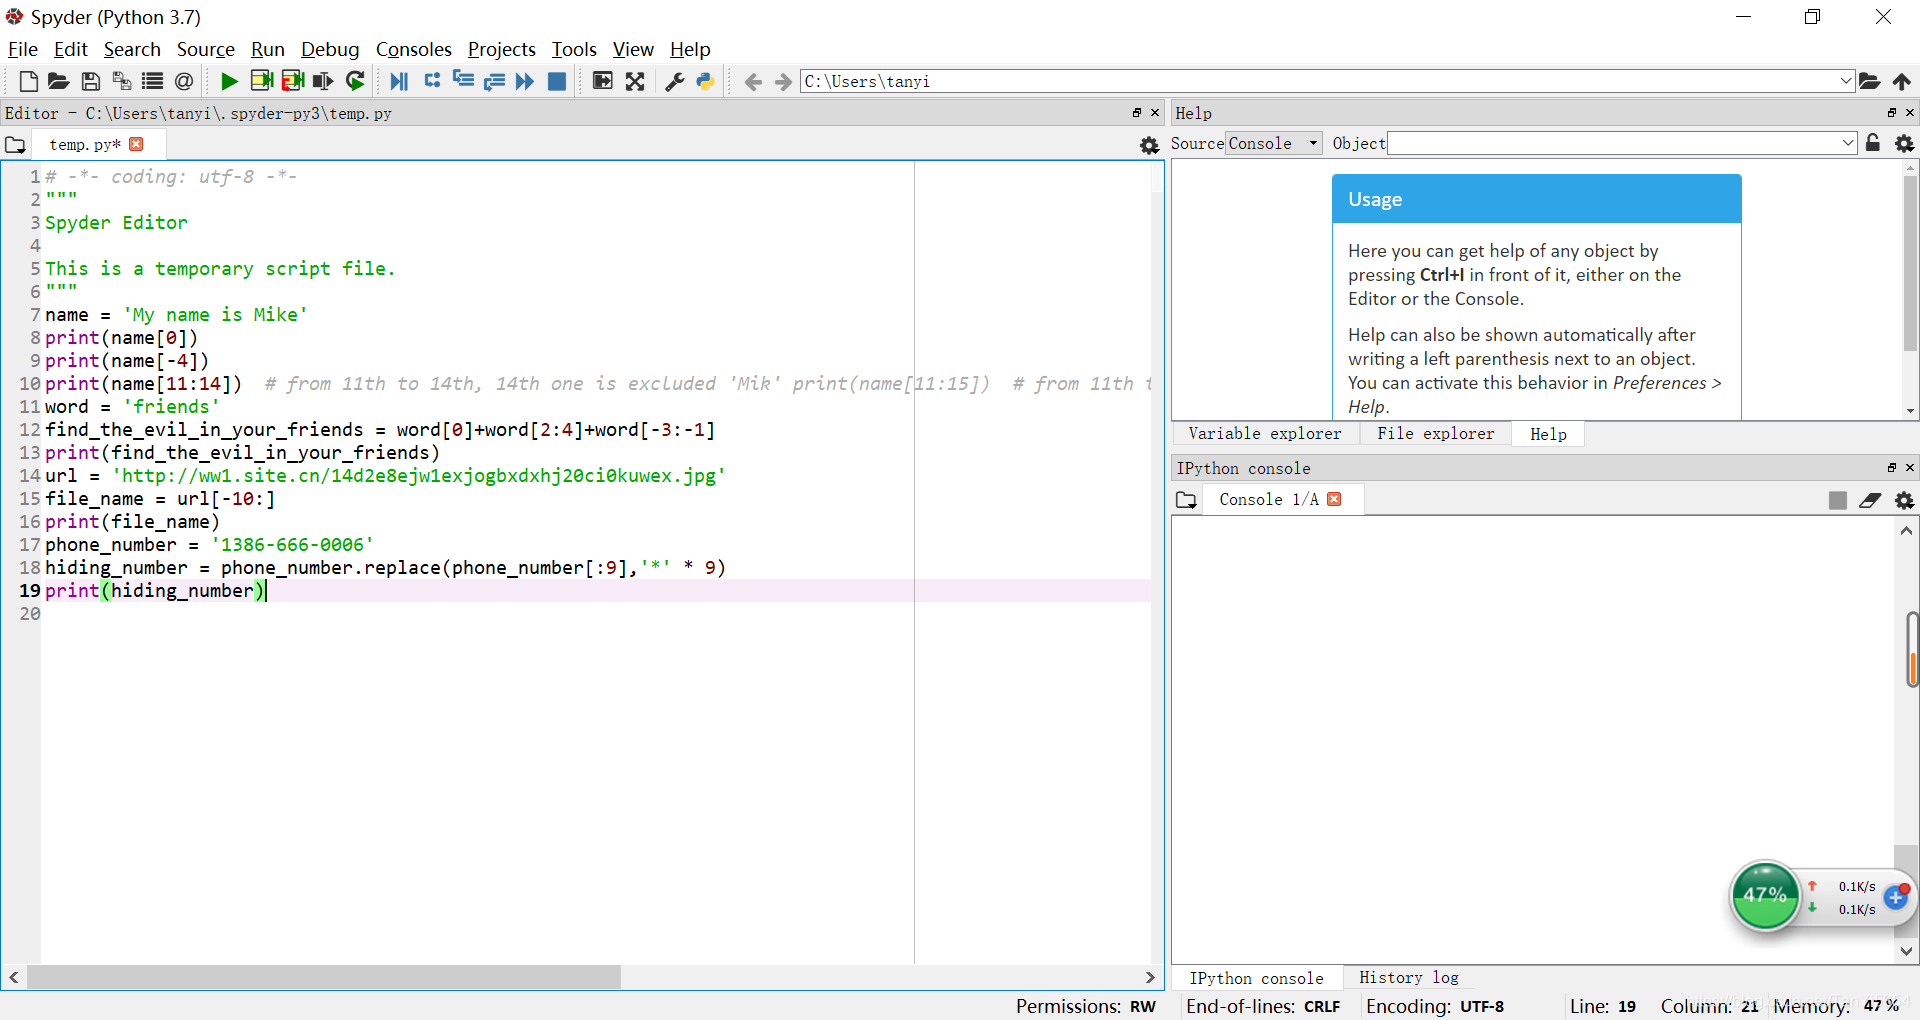Switch to the History log tab
This screenshot has width=1920, height=1020.
click(1408, 977)
